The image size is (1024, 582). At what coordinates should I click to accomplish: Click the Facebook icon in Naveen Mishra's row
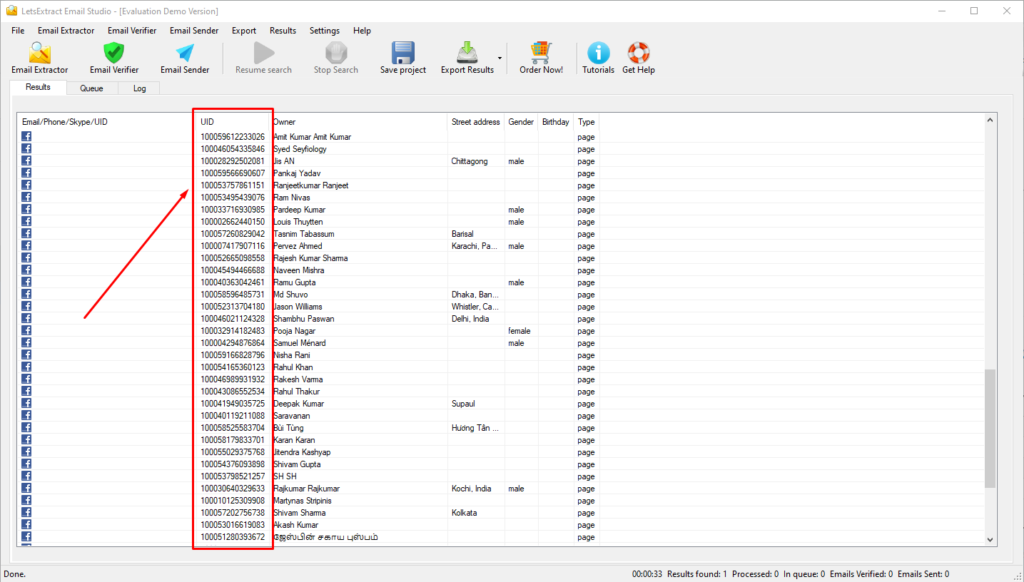point(26,270)
